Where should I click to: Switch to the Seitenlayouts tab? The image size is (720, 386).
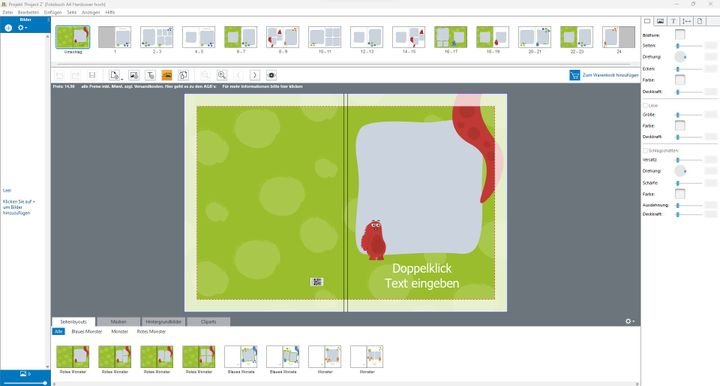click(x=73, y=322)
